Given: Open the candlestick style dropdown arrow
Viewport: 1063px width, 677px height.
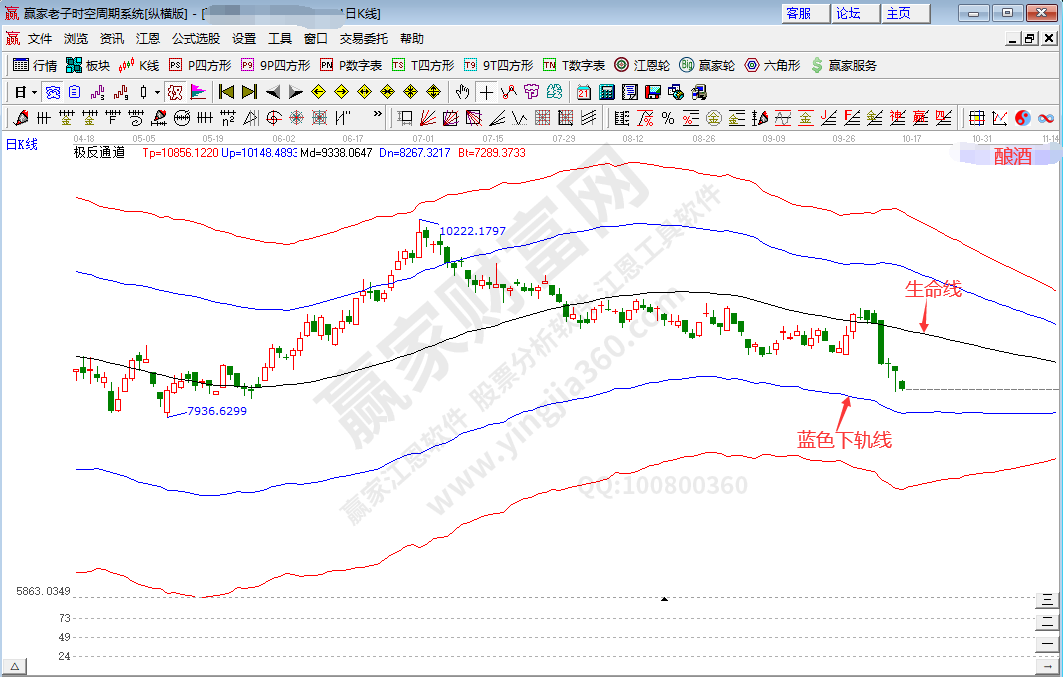Looking at the screenshot, I should click(156, 92).
